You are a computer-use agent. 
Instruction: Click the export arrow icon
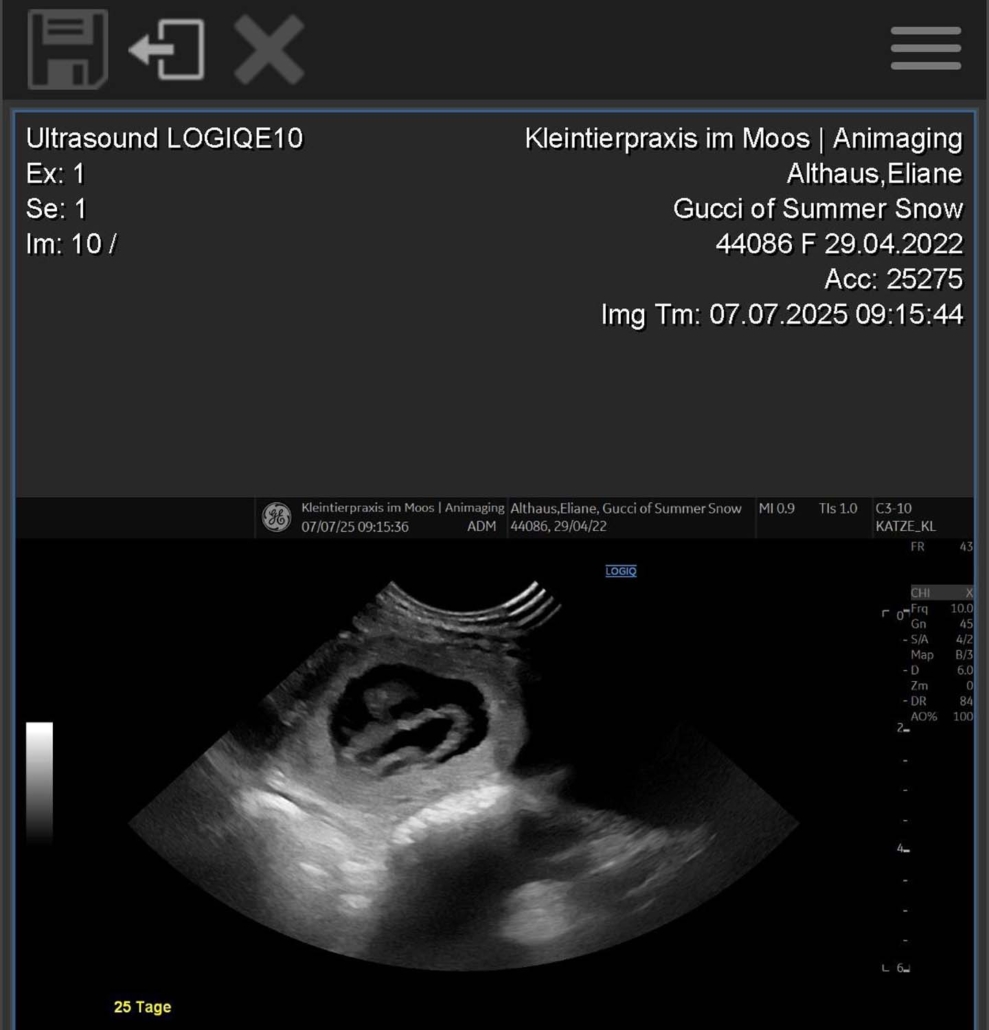coord(167,49)
